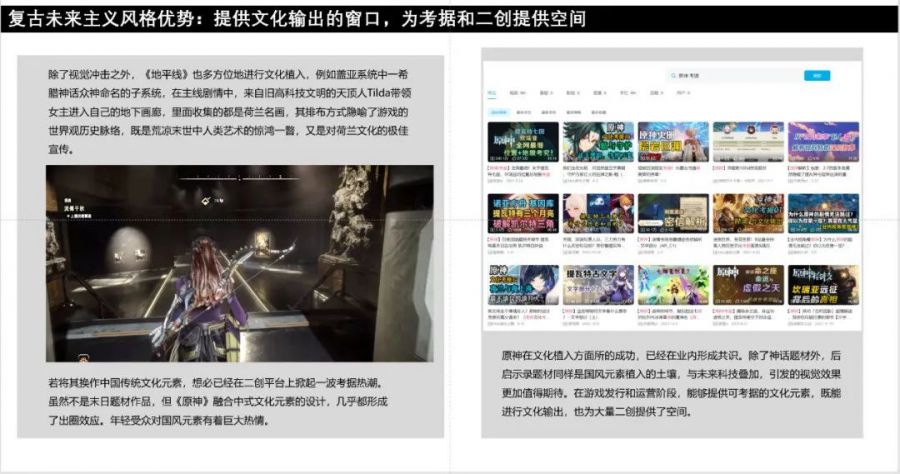
Task: Click the game screenshot of the underground gallery
Action: click(x=240, y=263)
